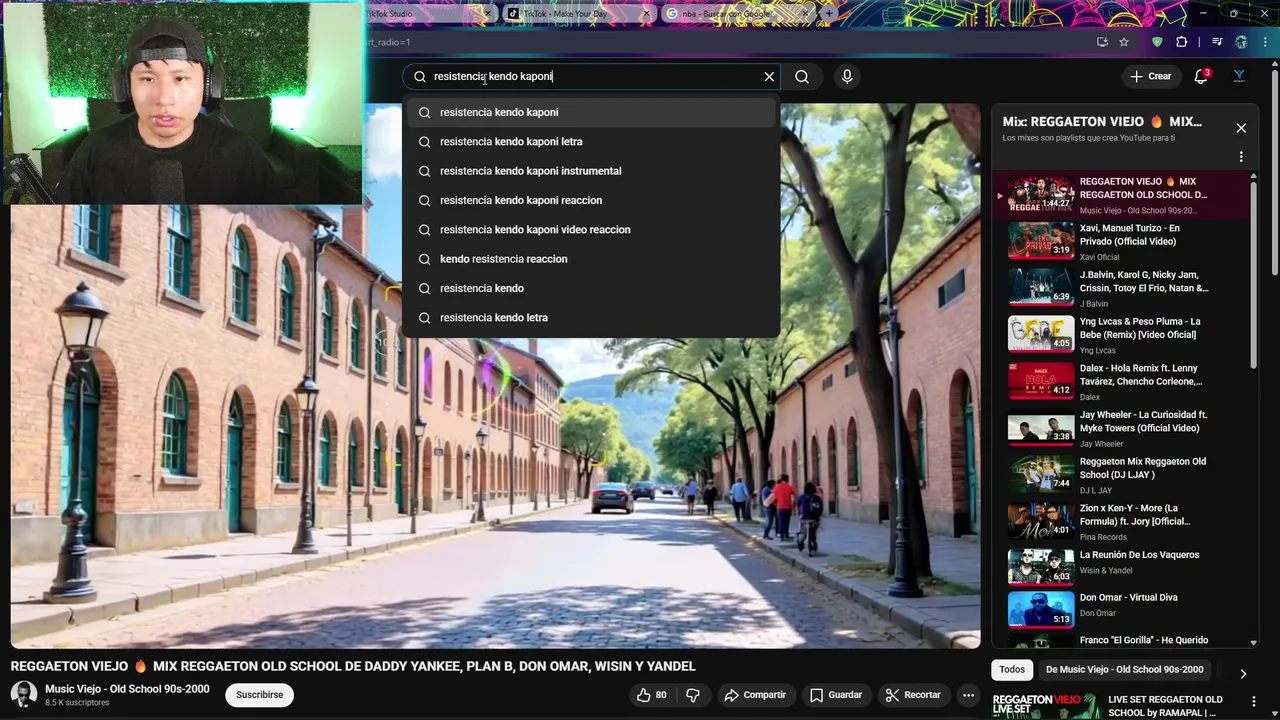1280x720 pixels.
Task: Focus the YouTube search input field
Action: tap(590, 76)
